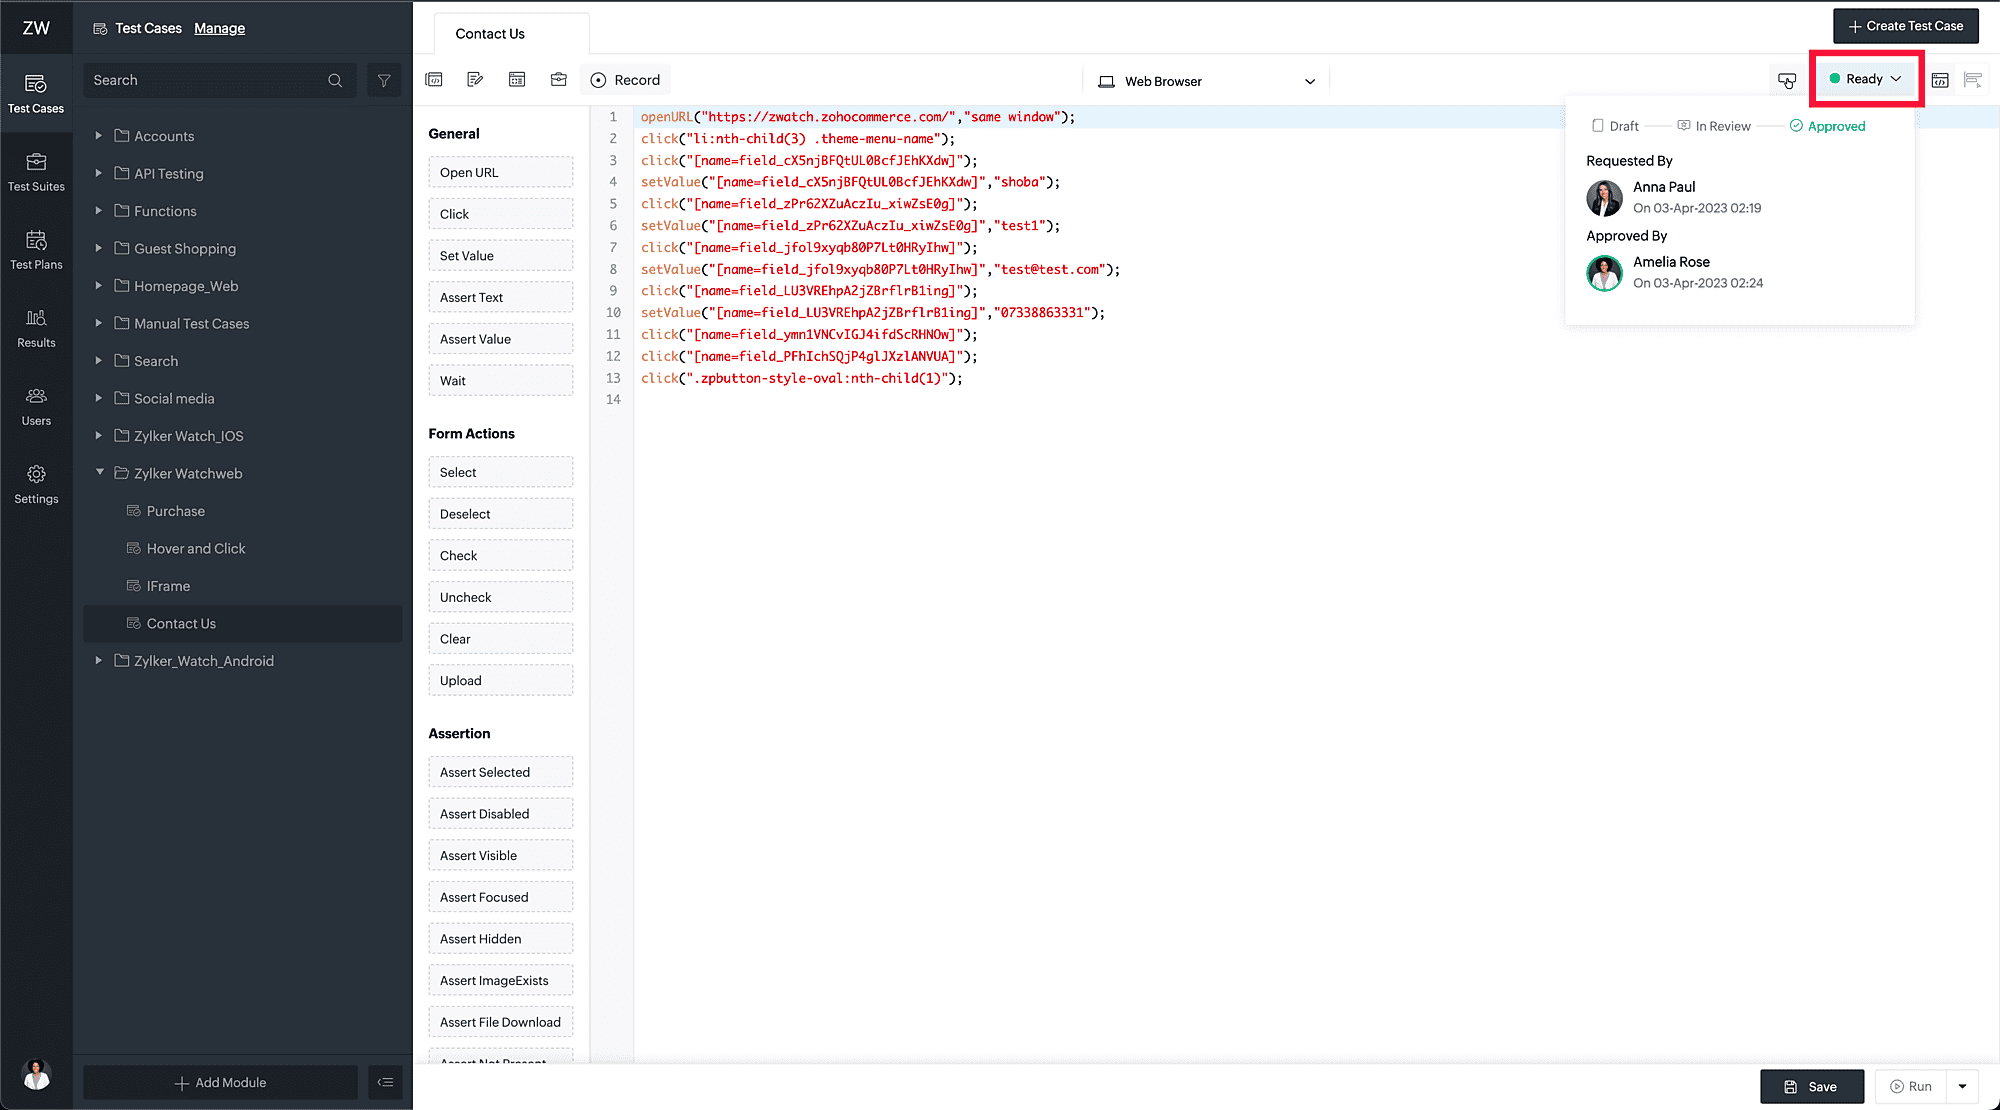Insert the Assert Text action
Viewport: 2000px width, 1110px height.
(500, 297)
